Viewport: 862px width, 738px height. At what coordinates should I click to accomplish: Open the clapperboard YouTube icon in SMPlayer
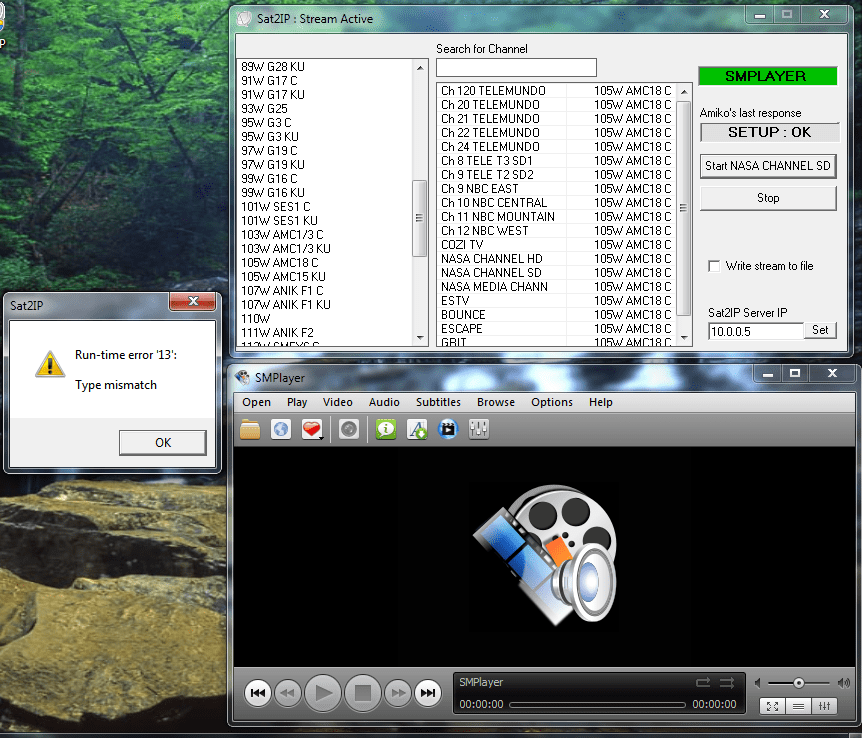(448, 429)
